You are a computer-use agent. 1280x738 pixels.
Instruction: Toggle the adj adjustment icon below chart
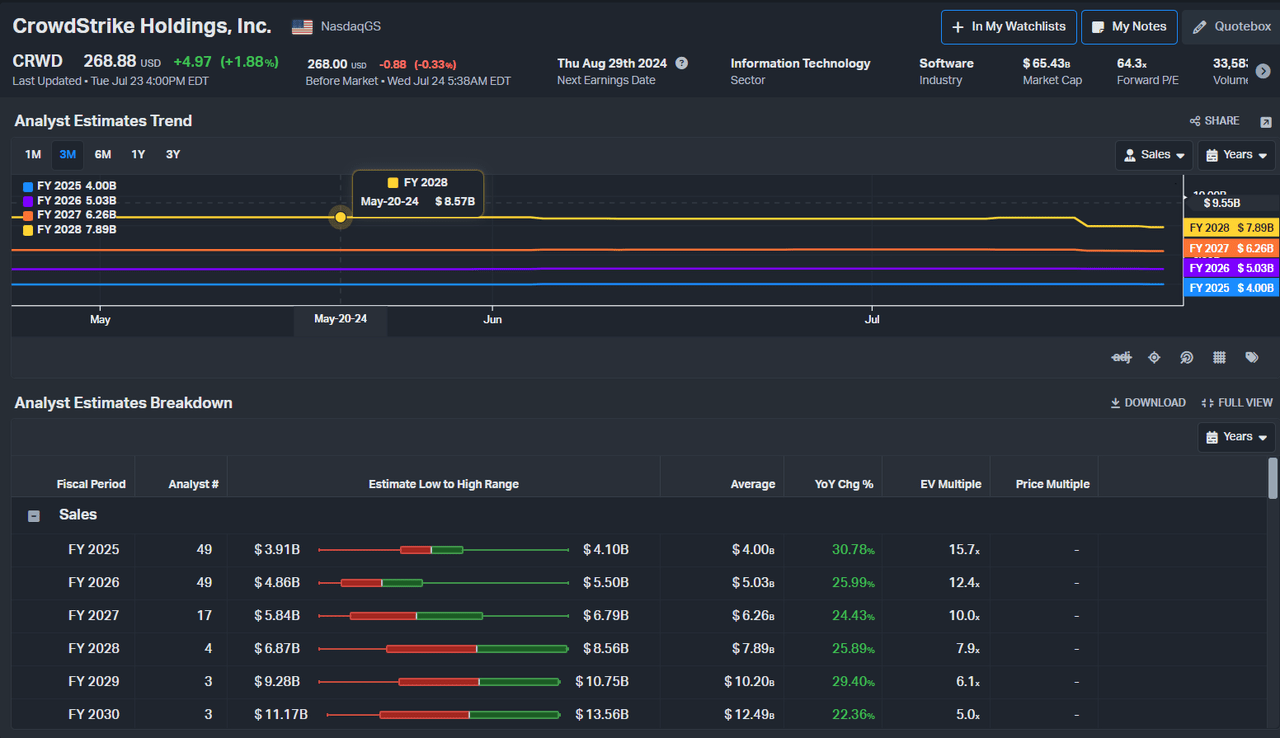tap(1121, 357)
